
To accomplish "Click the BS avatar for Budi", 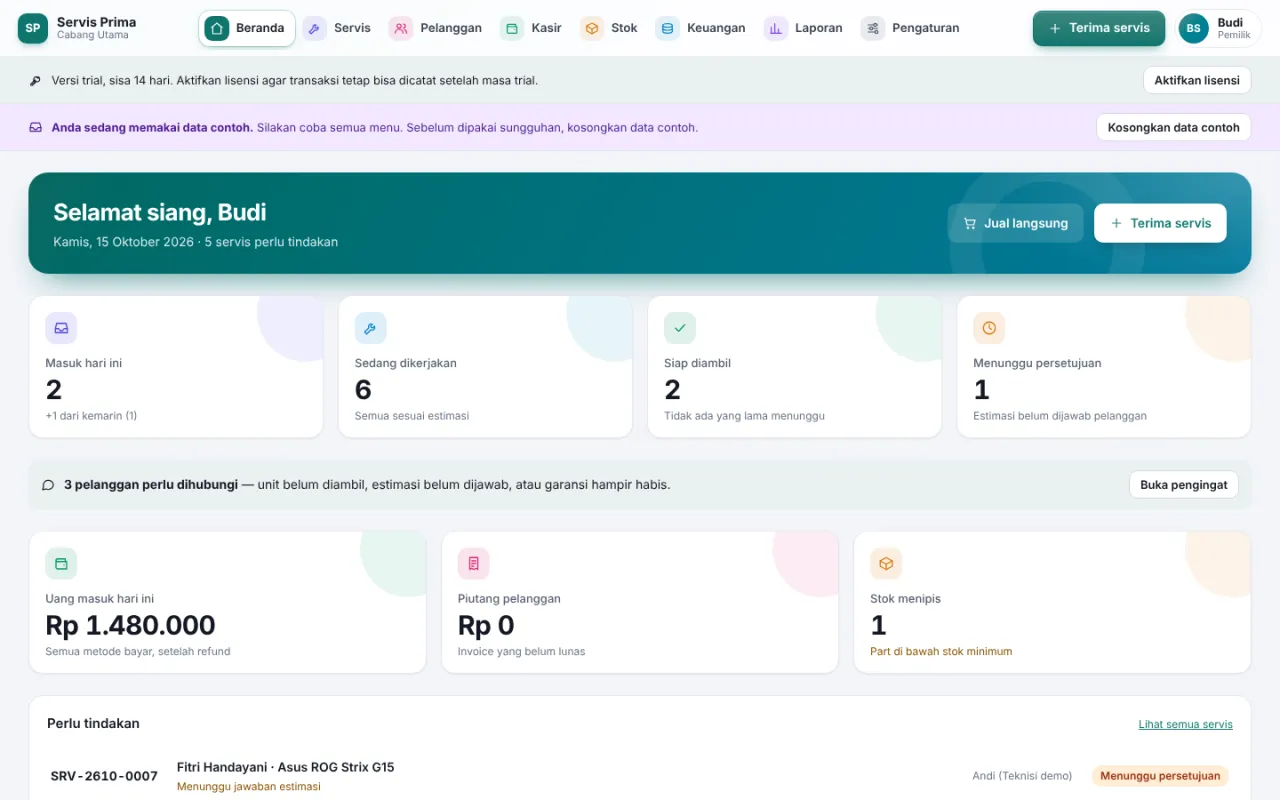I will [1193, 28].
